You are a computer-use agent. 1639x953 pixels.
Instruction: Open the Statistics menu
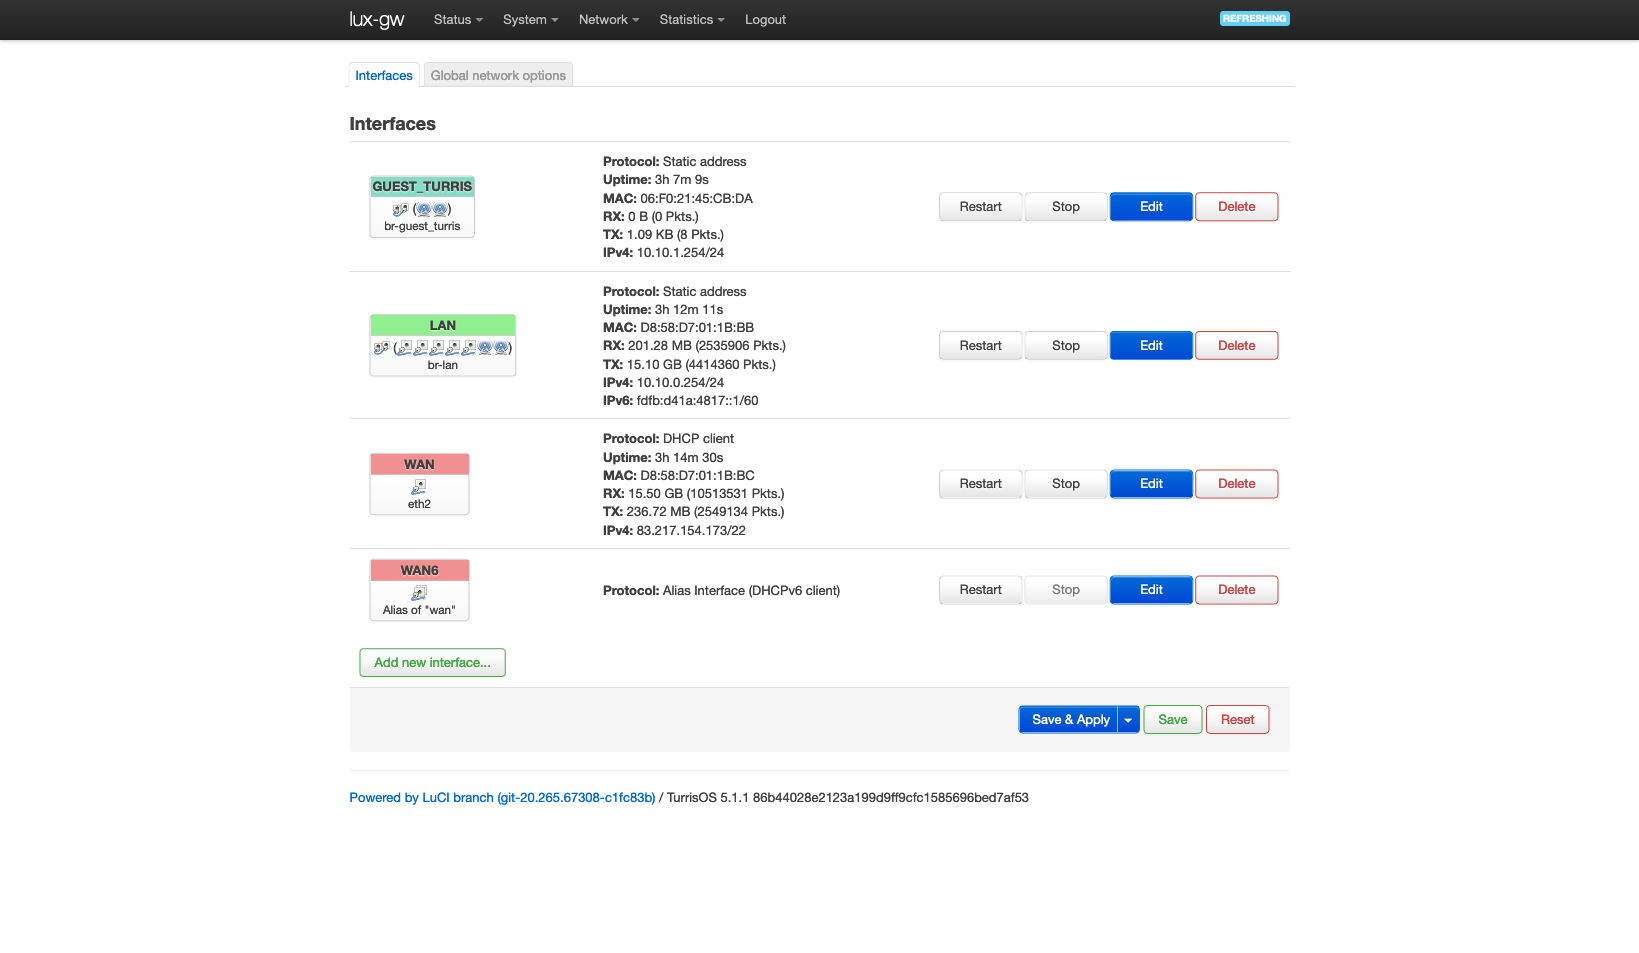(x=692, y=20)
